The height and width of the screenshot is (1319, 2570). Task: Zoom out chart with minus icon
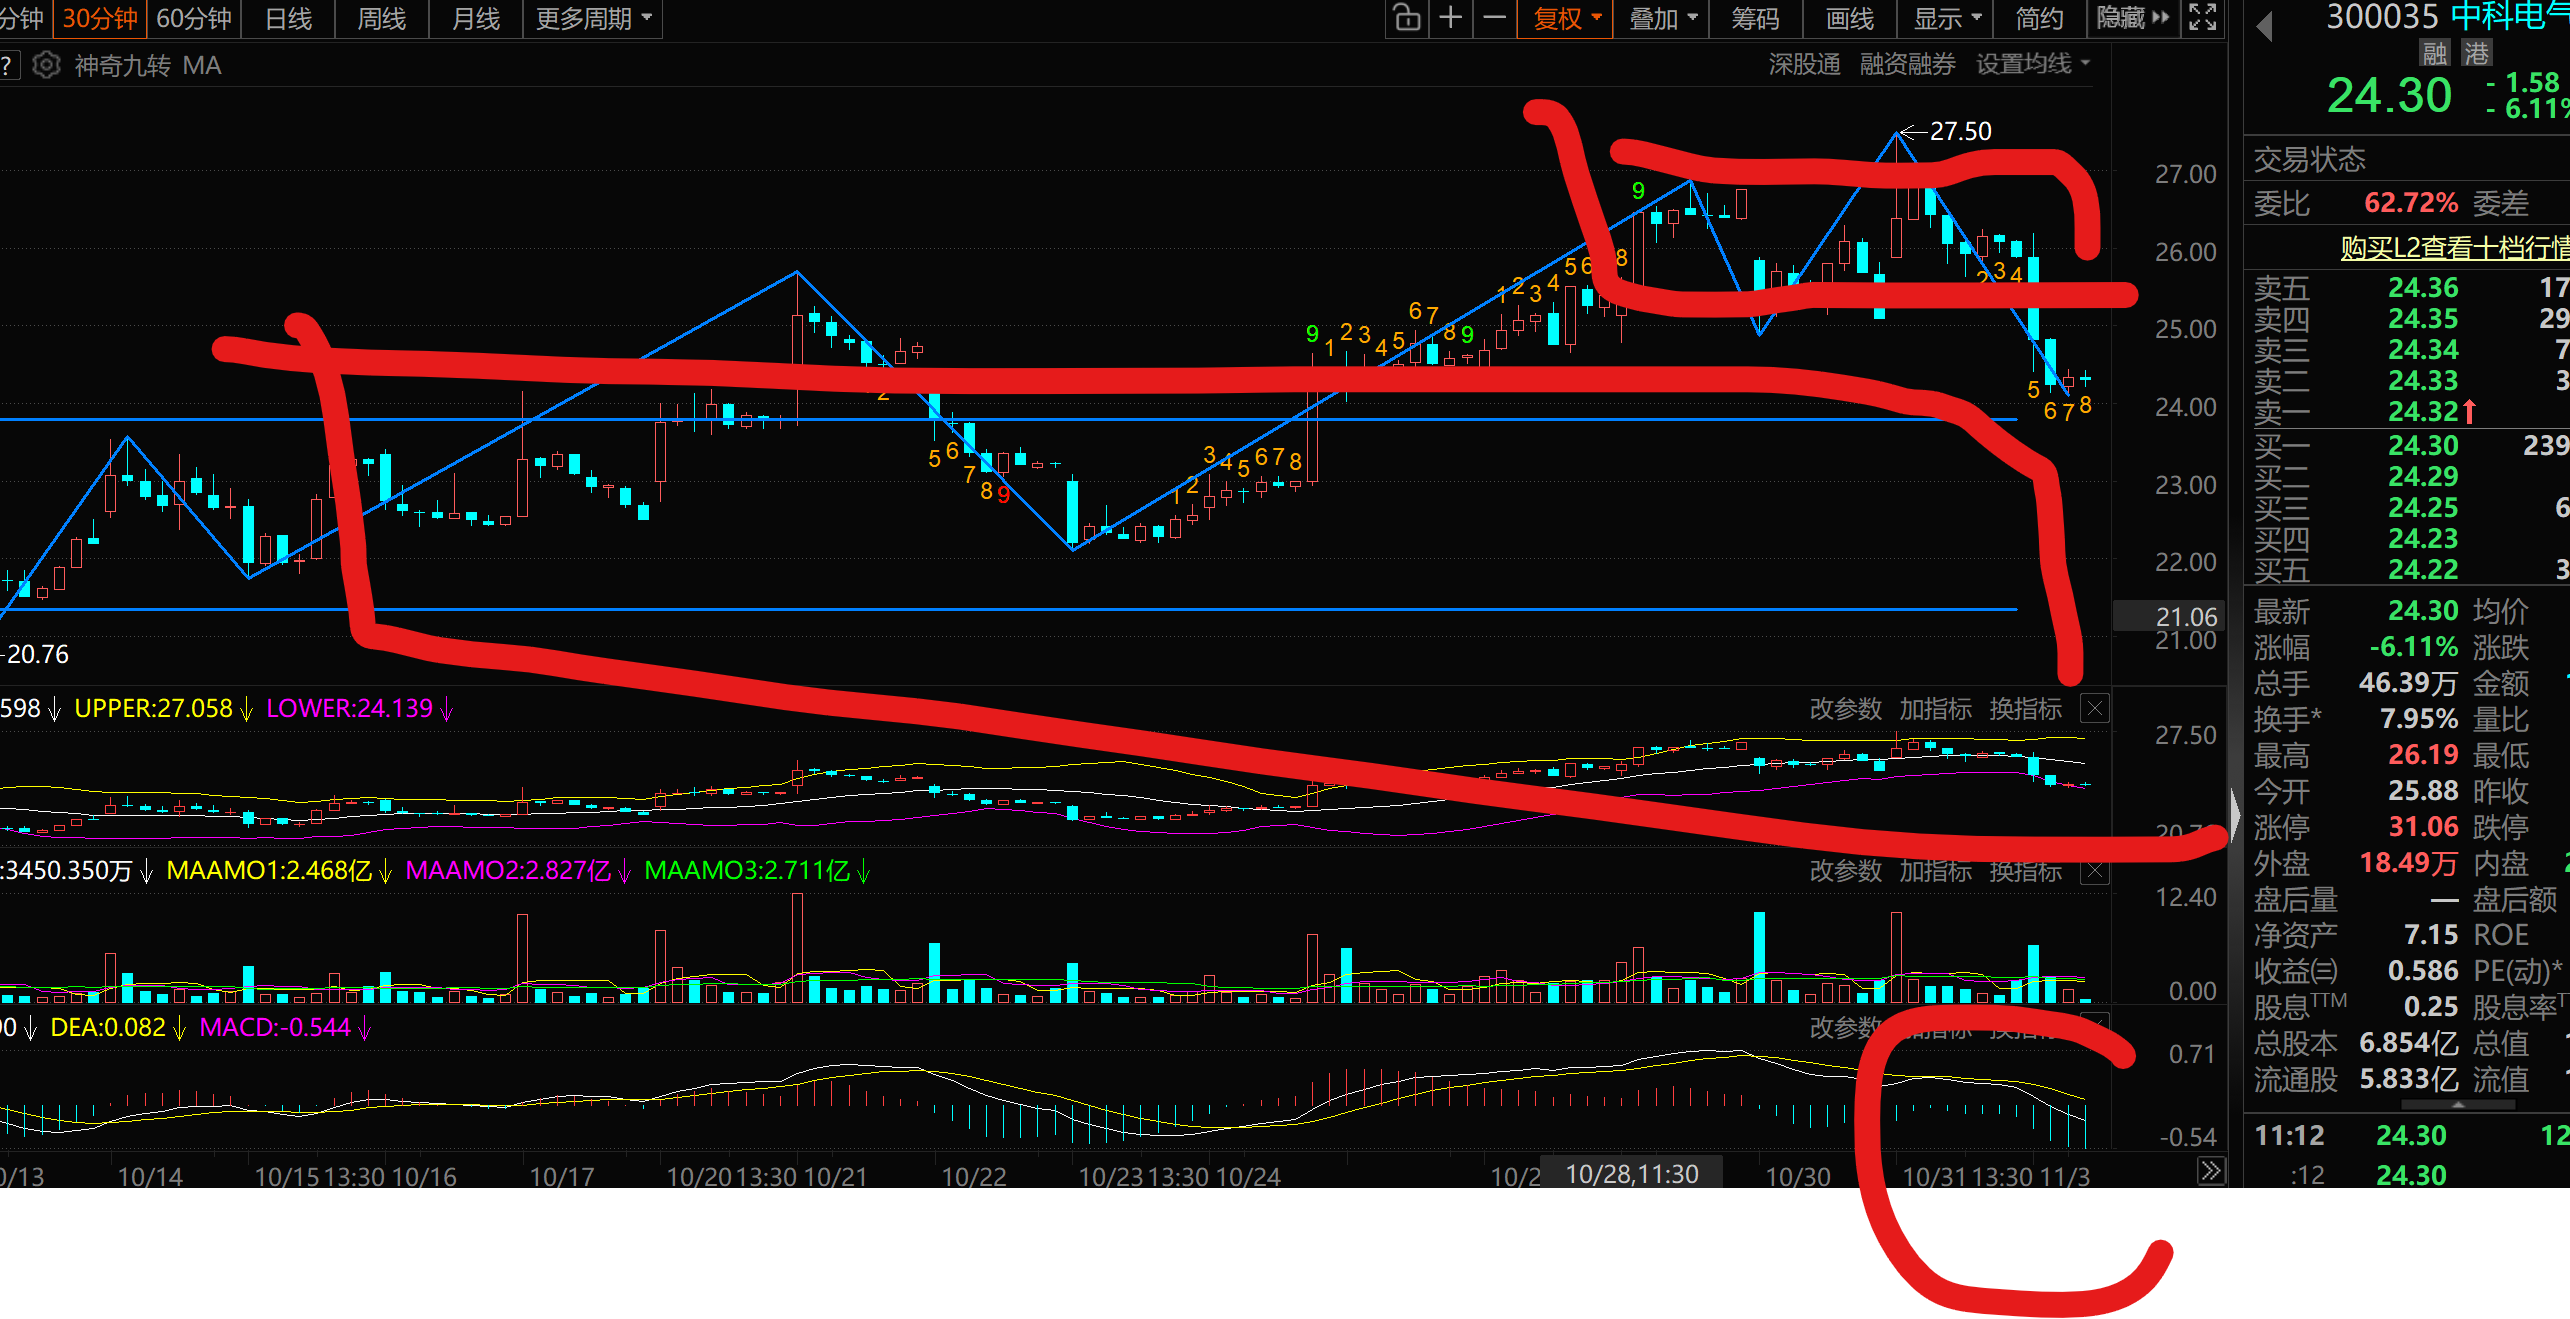click(1494, 18)
